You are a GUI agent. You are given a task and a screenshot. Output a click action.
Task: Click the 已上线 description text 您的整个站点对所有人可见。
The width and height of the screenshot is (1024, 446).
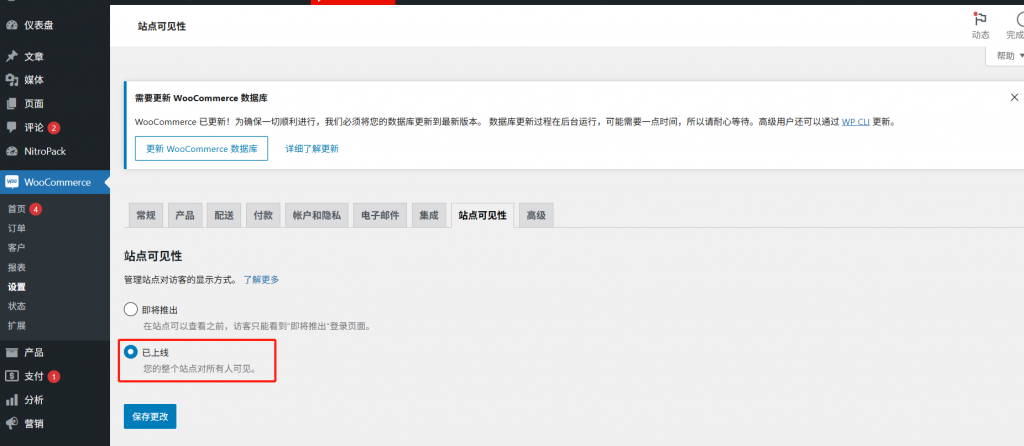[199, 368]
